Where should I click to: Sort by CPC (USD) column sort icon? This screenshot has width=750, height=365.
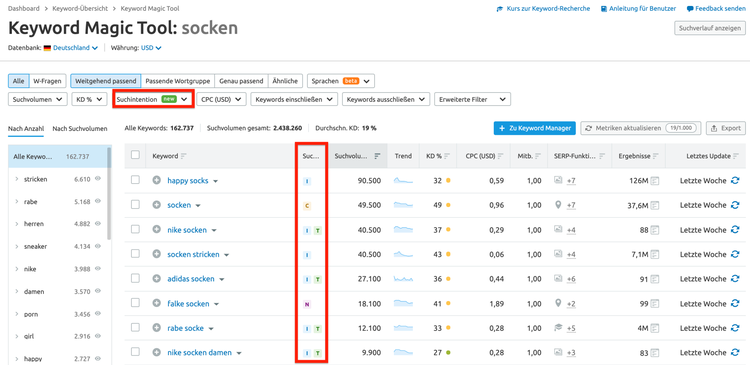[x=501, y=156]
